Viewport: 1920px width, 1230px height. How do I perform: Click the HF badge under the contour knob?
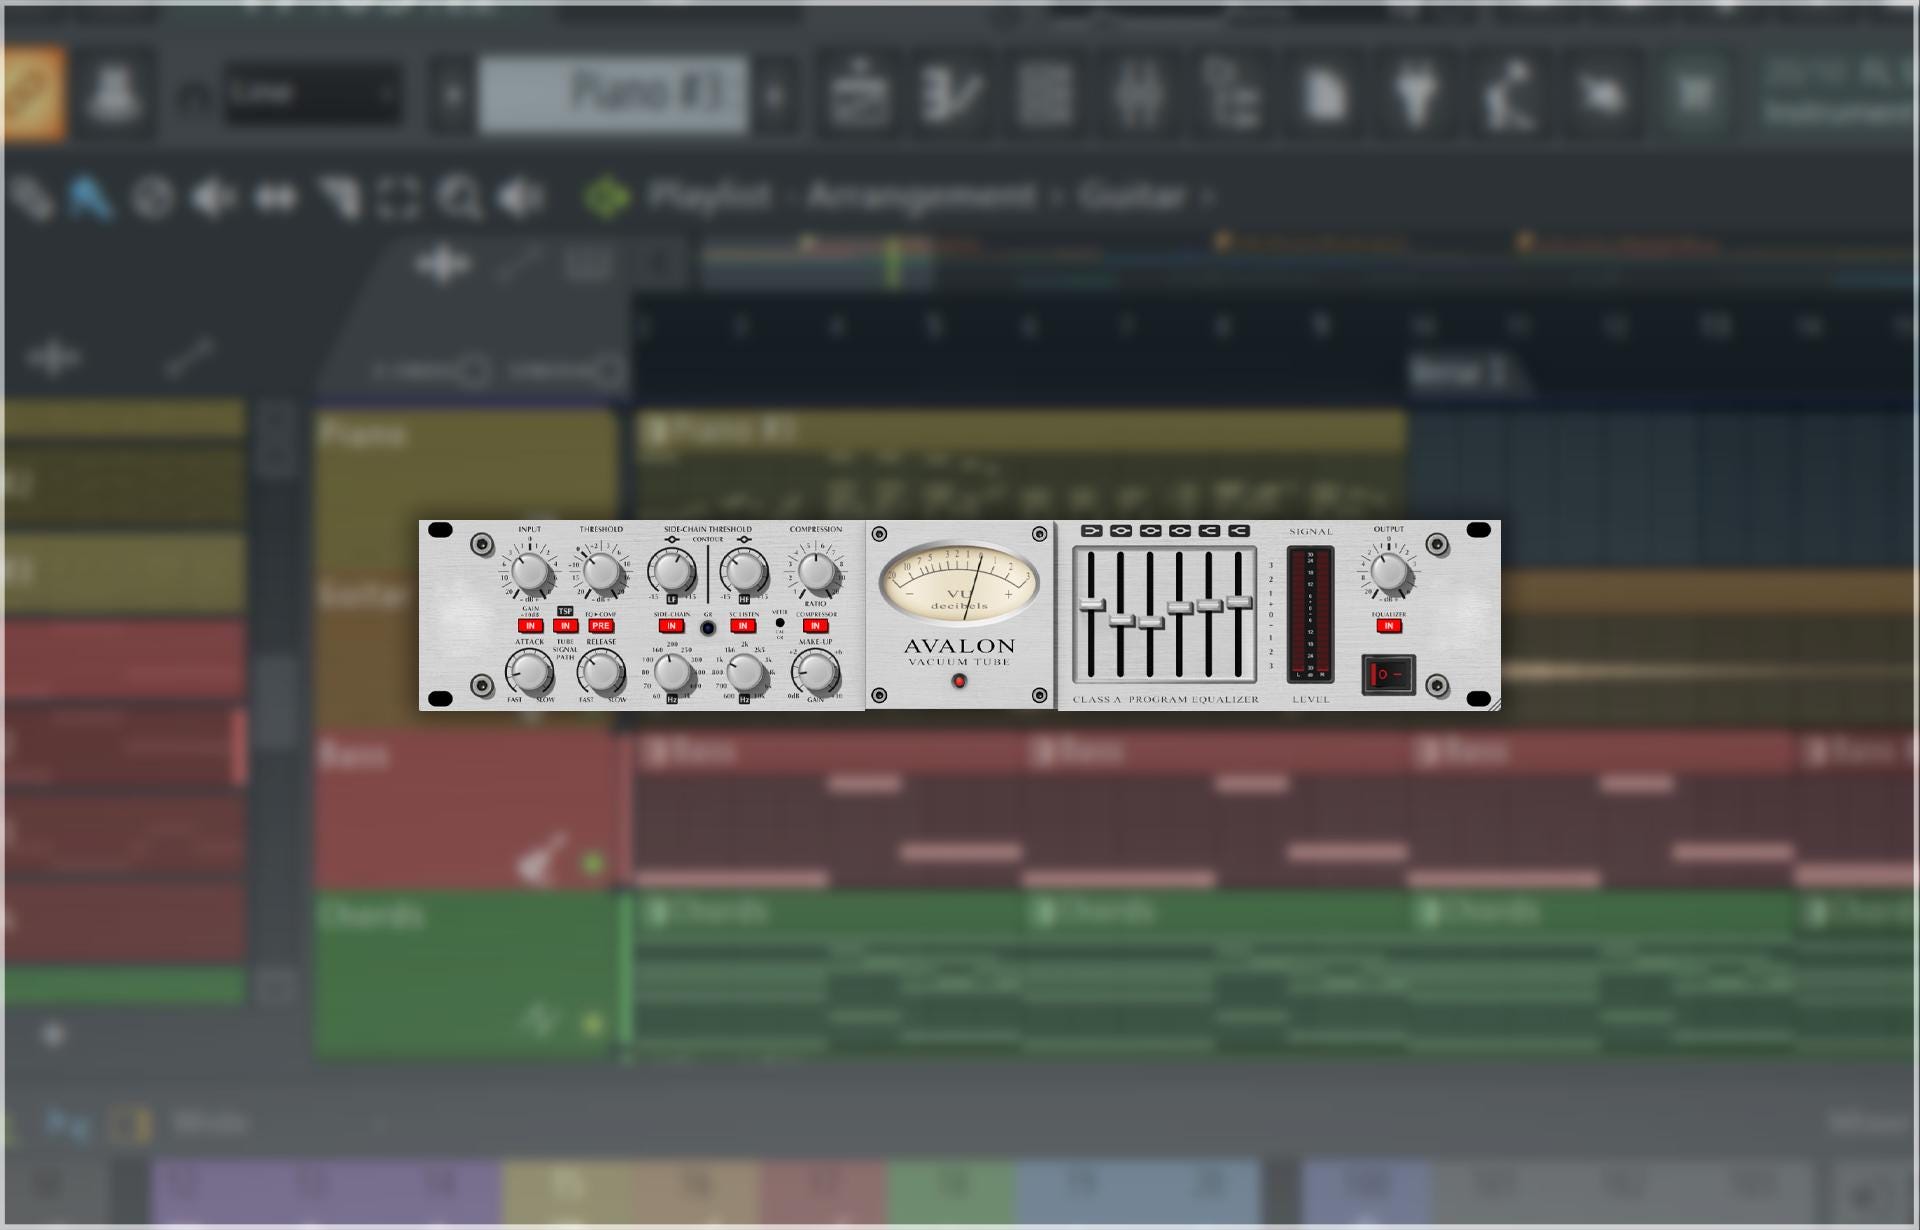pos(744,599)
